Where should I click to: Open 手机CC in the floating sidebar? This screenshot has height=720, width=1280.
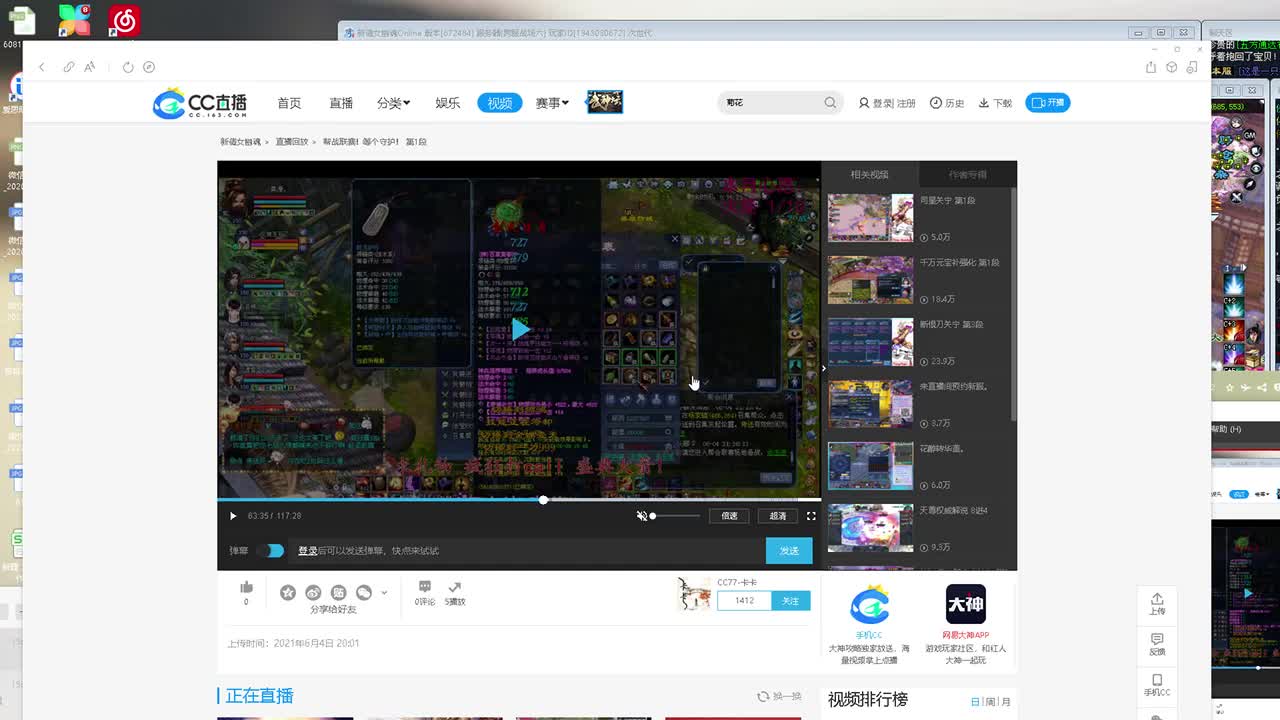coord(1157,685)
